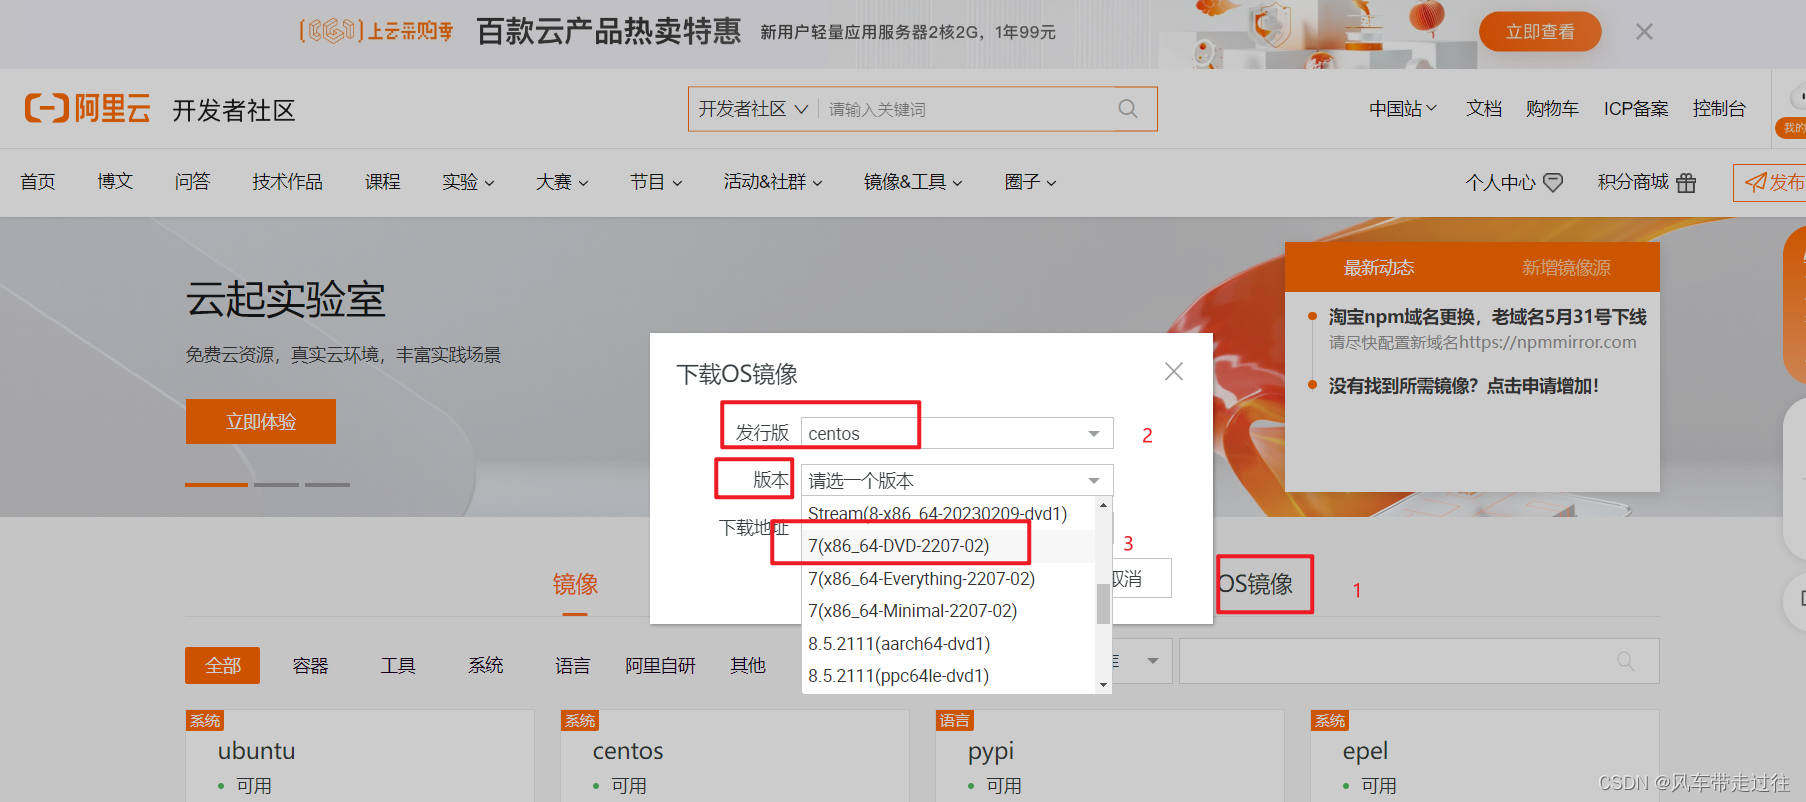
Task: Click the 个人中心 badge icon
Action: coord(1553,182)
